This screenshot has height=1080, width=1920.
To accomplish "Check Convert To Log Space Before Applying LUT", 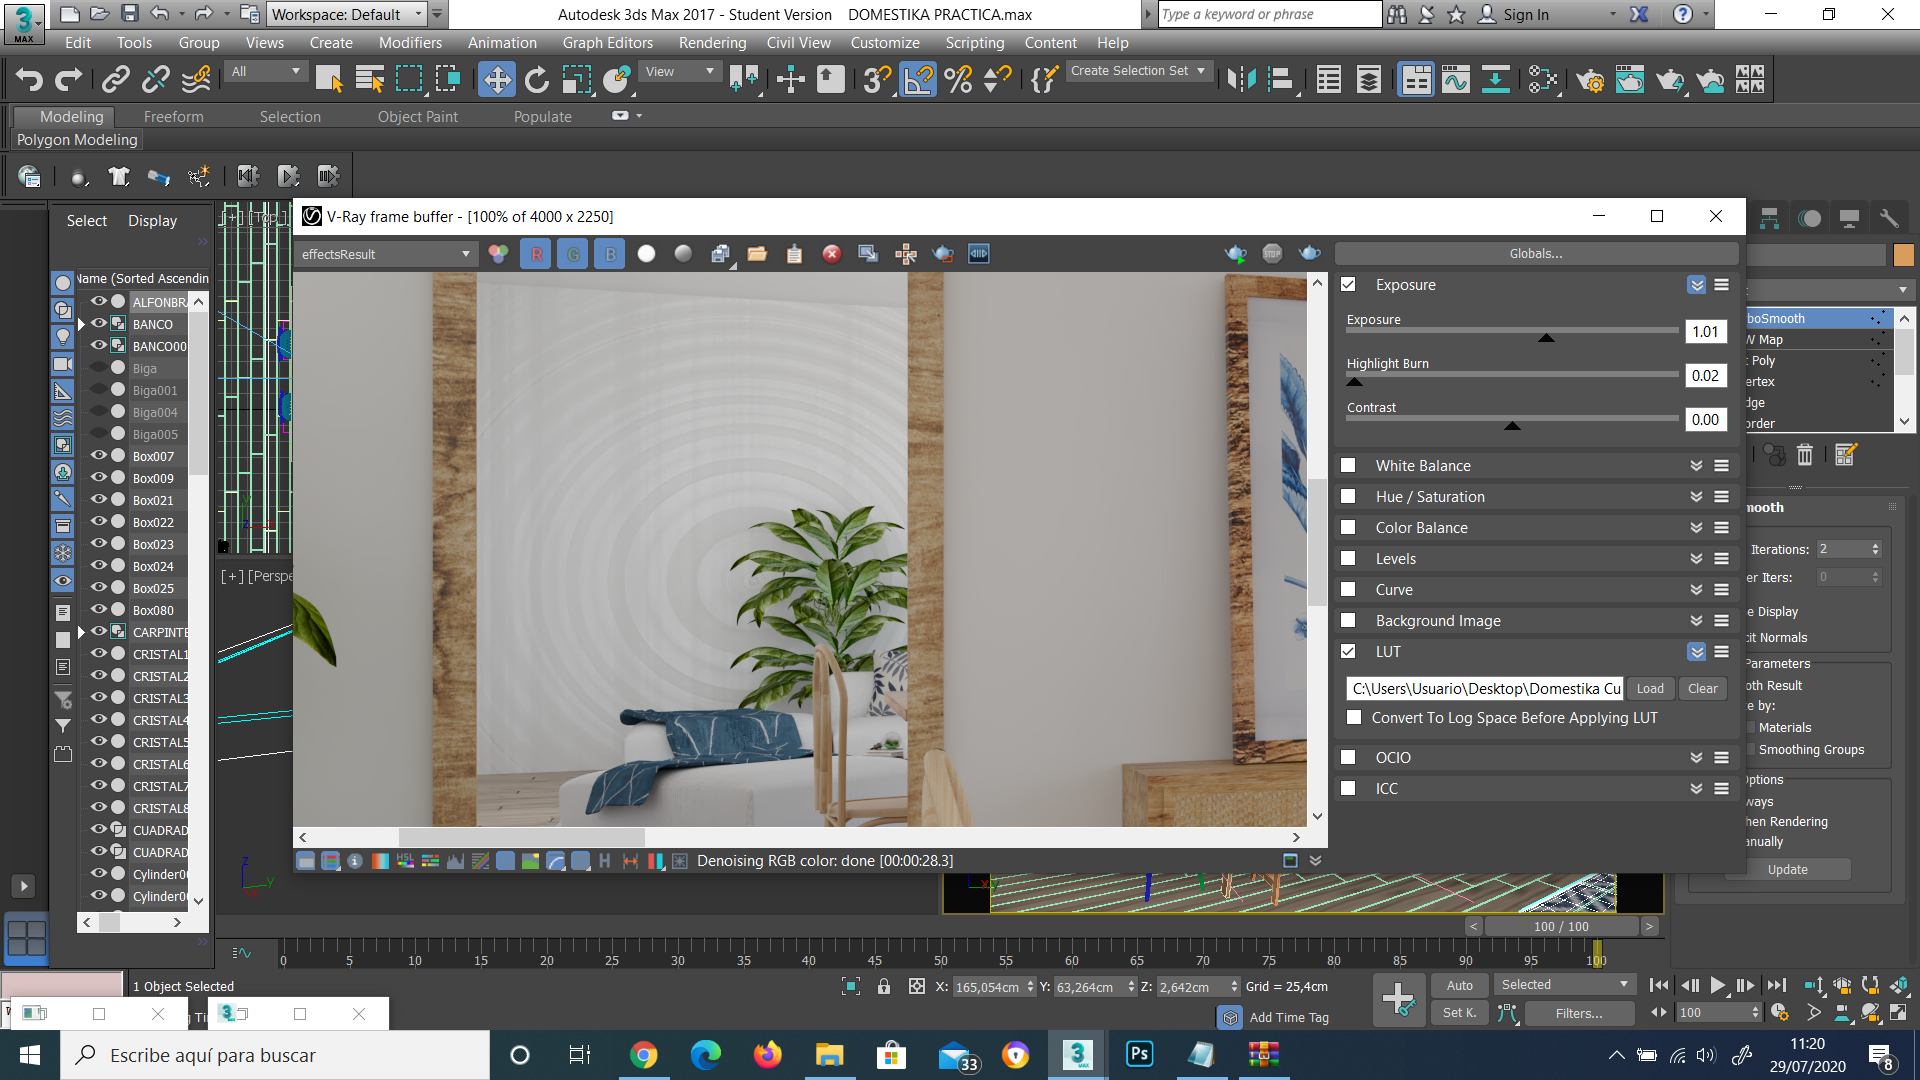I will pyautogui.click(x=1354, y=718).
